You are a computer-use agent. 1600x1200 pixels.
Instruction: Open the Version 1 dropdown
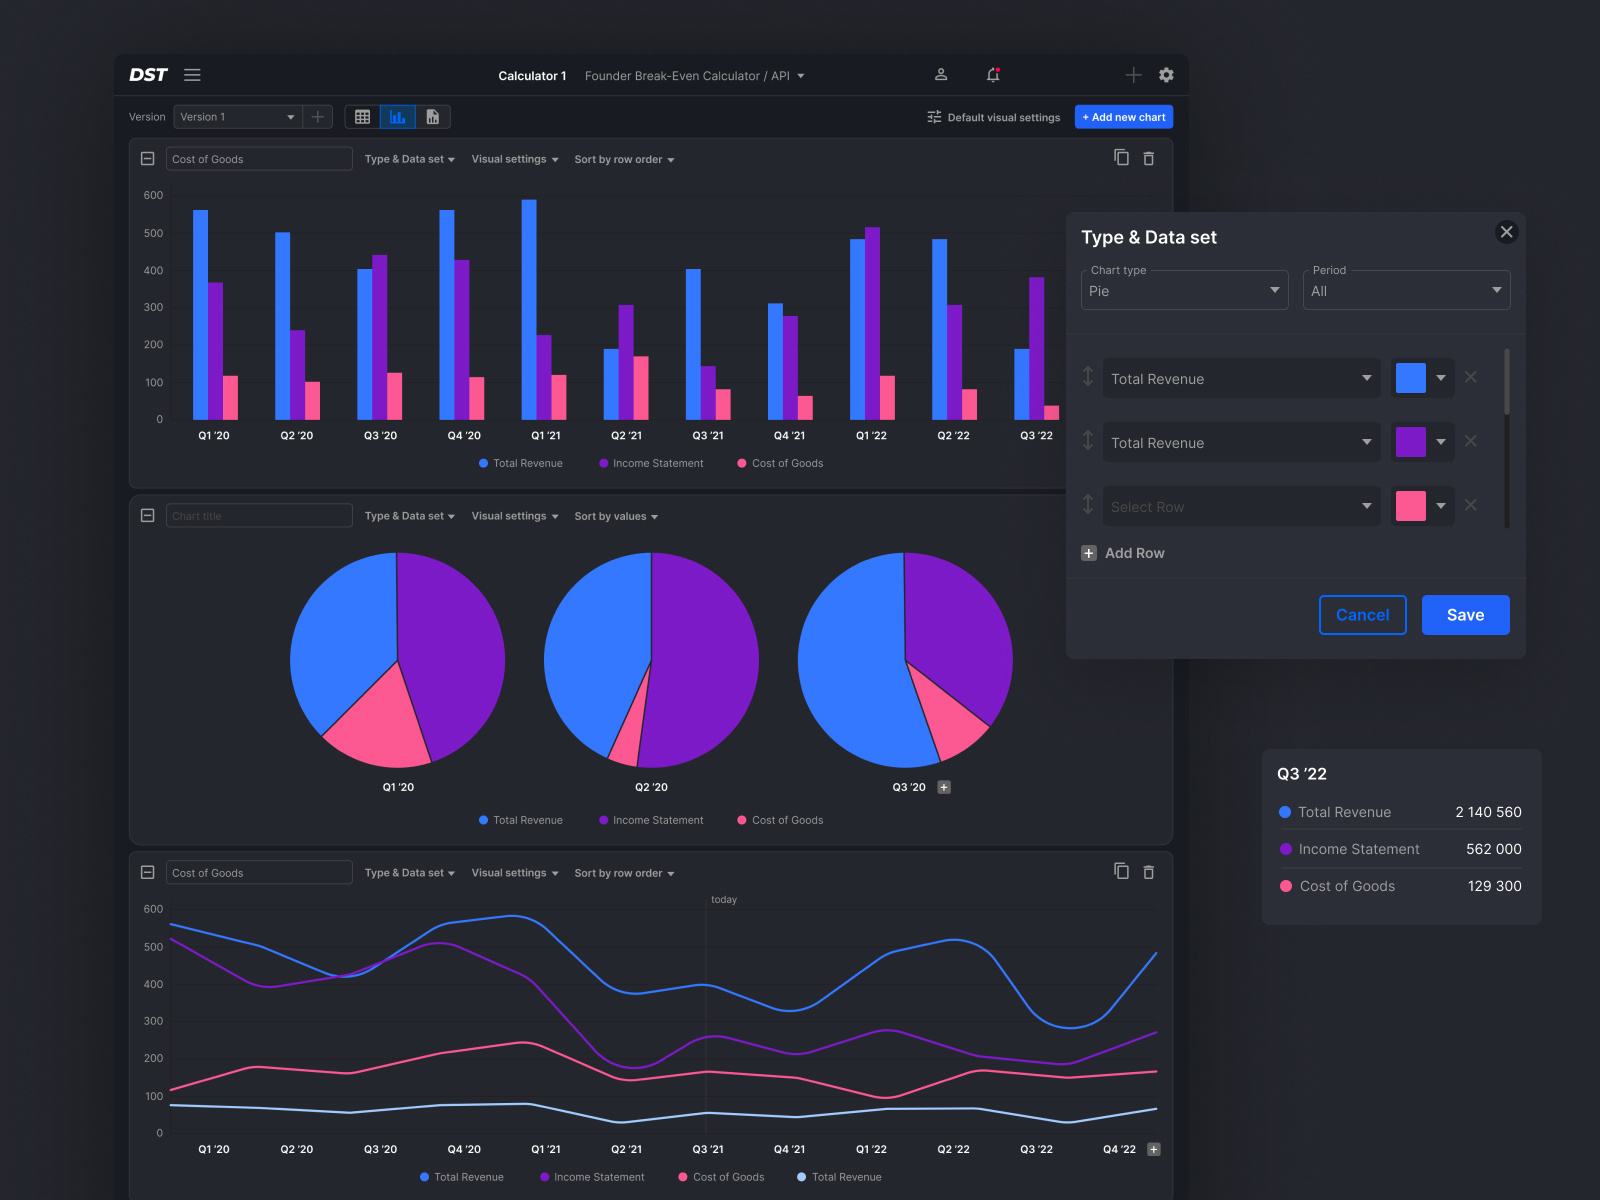[x=237, y=117]
